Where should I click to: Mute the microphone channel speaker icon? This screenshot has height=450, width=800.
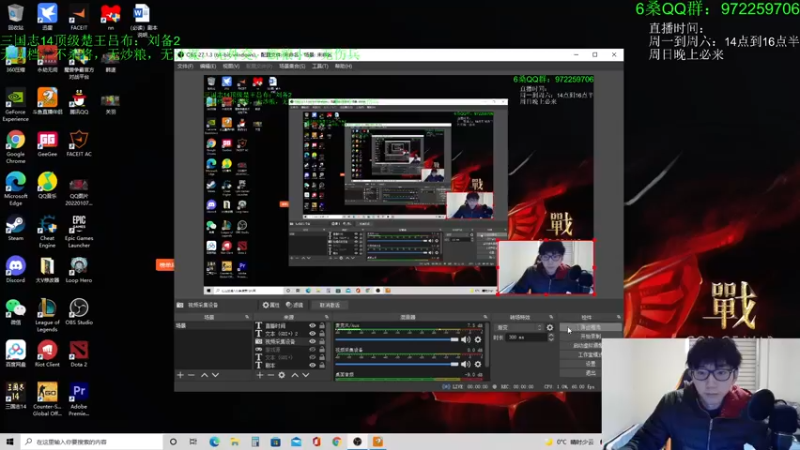pos(466,339)
